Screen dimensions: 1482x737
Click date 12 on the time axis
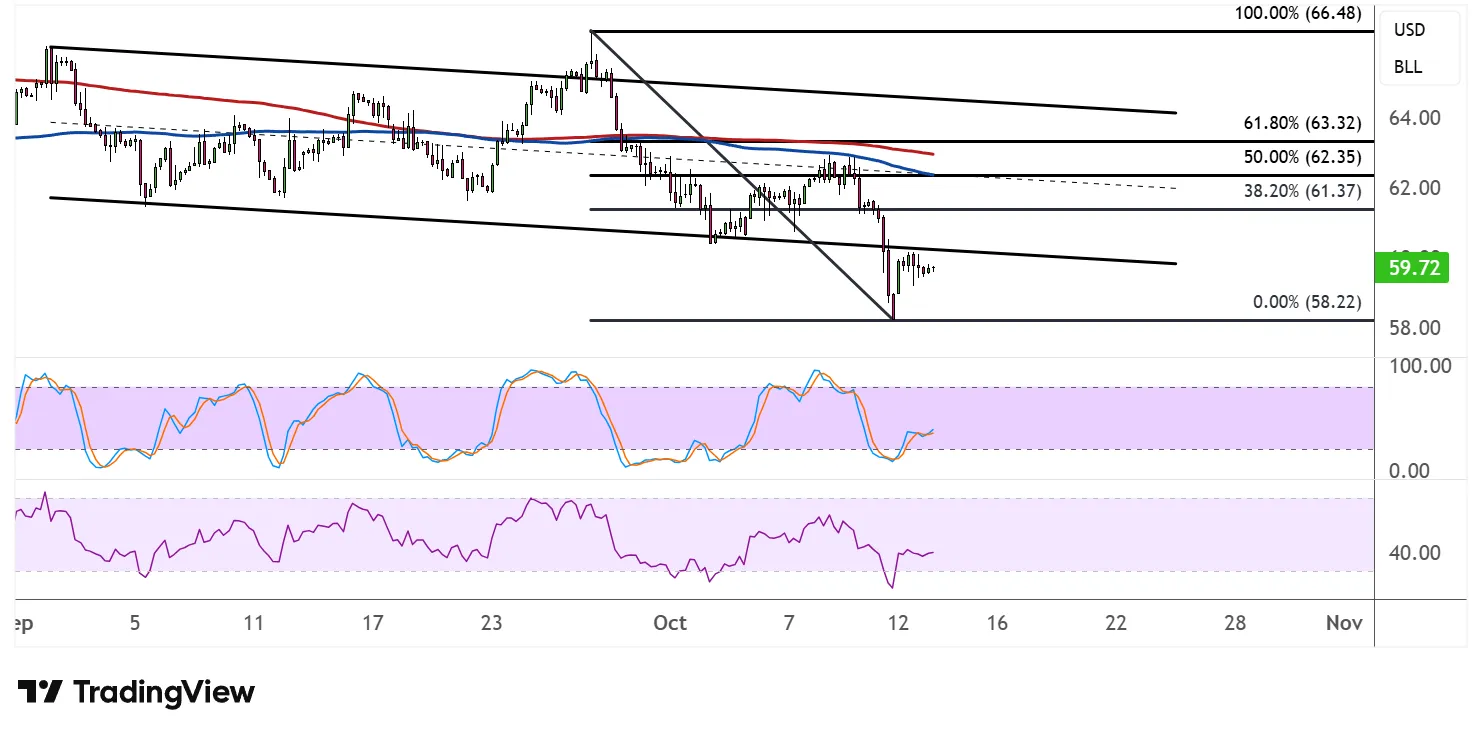pos(898,623)
